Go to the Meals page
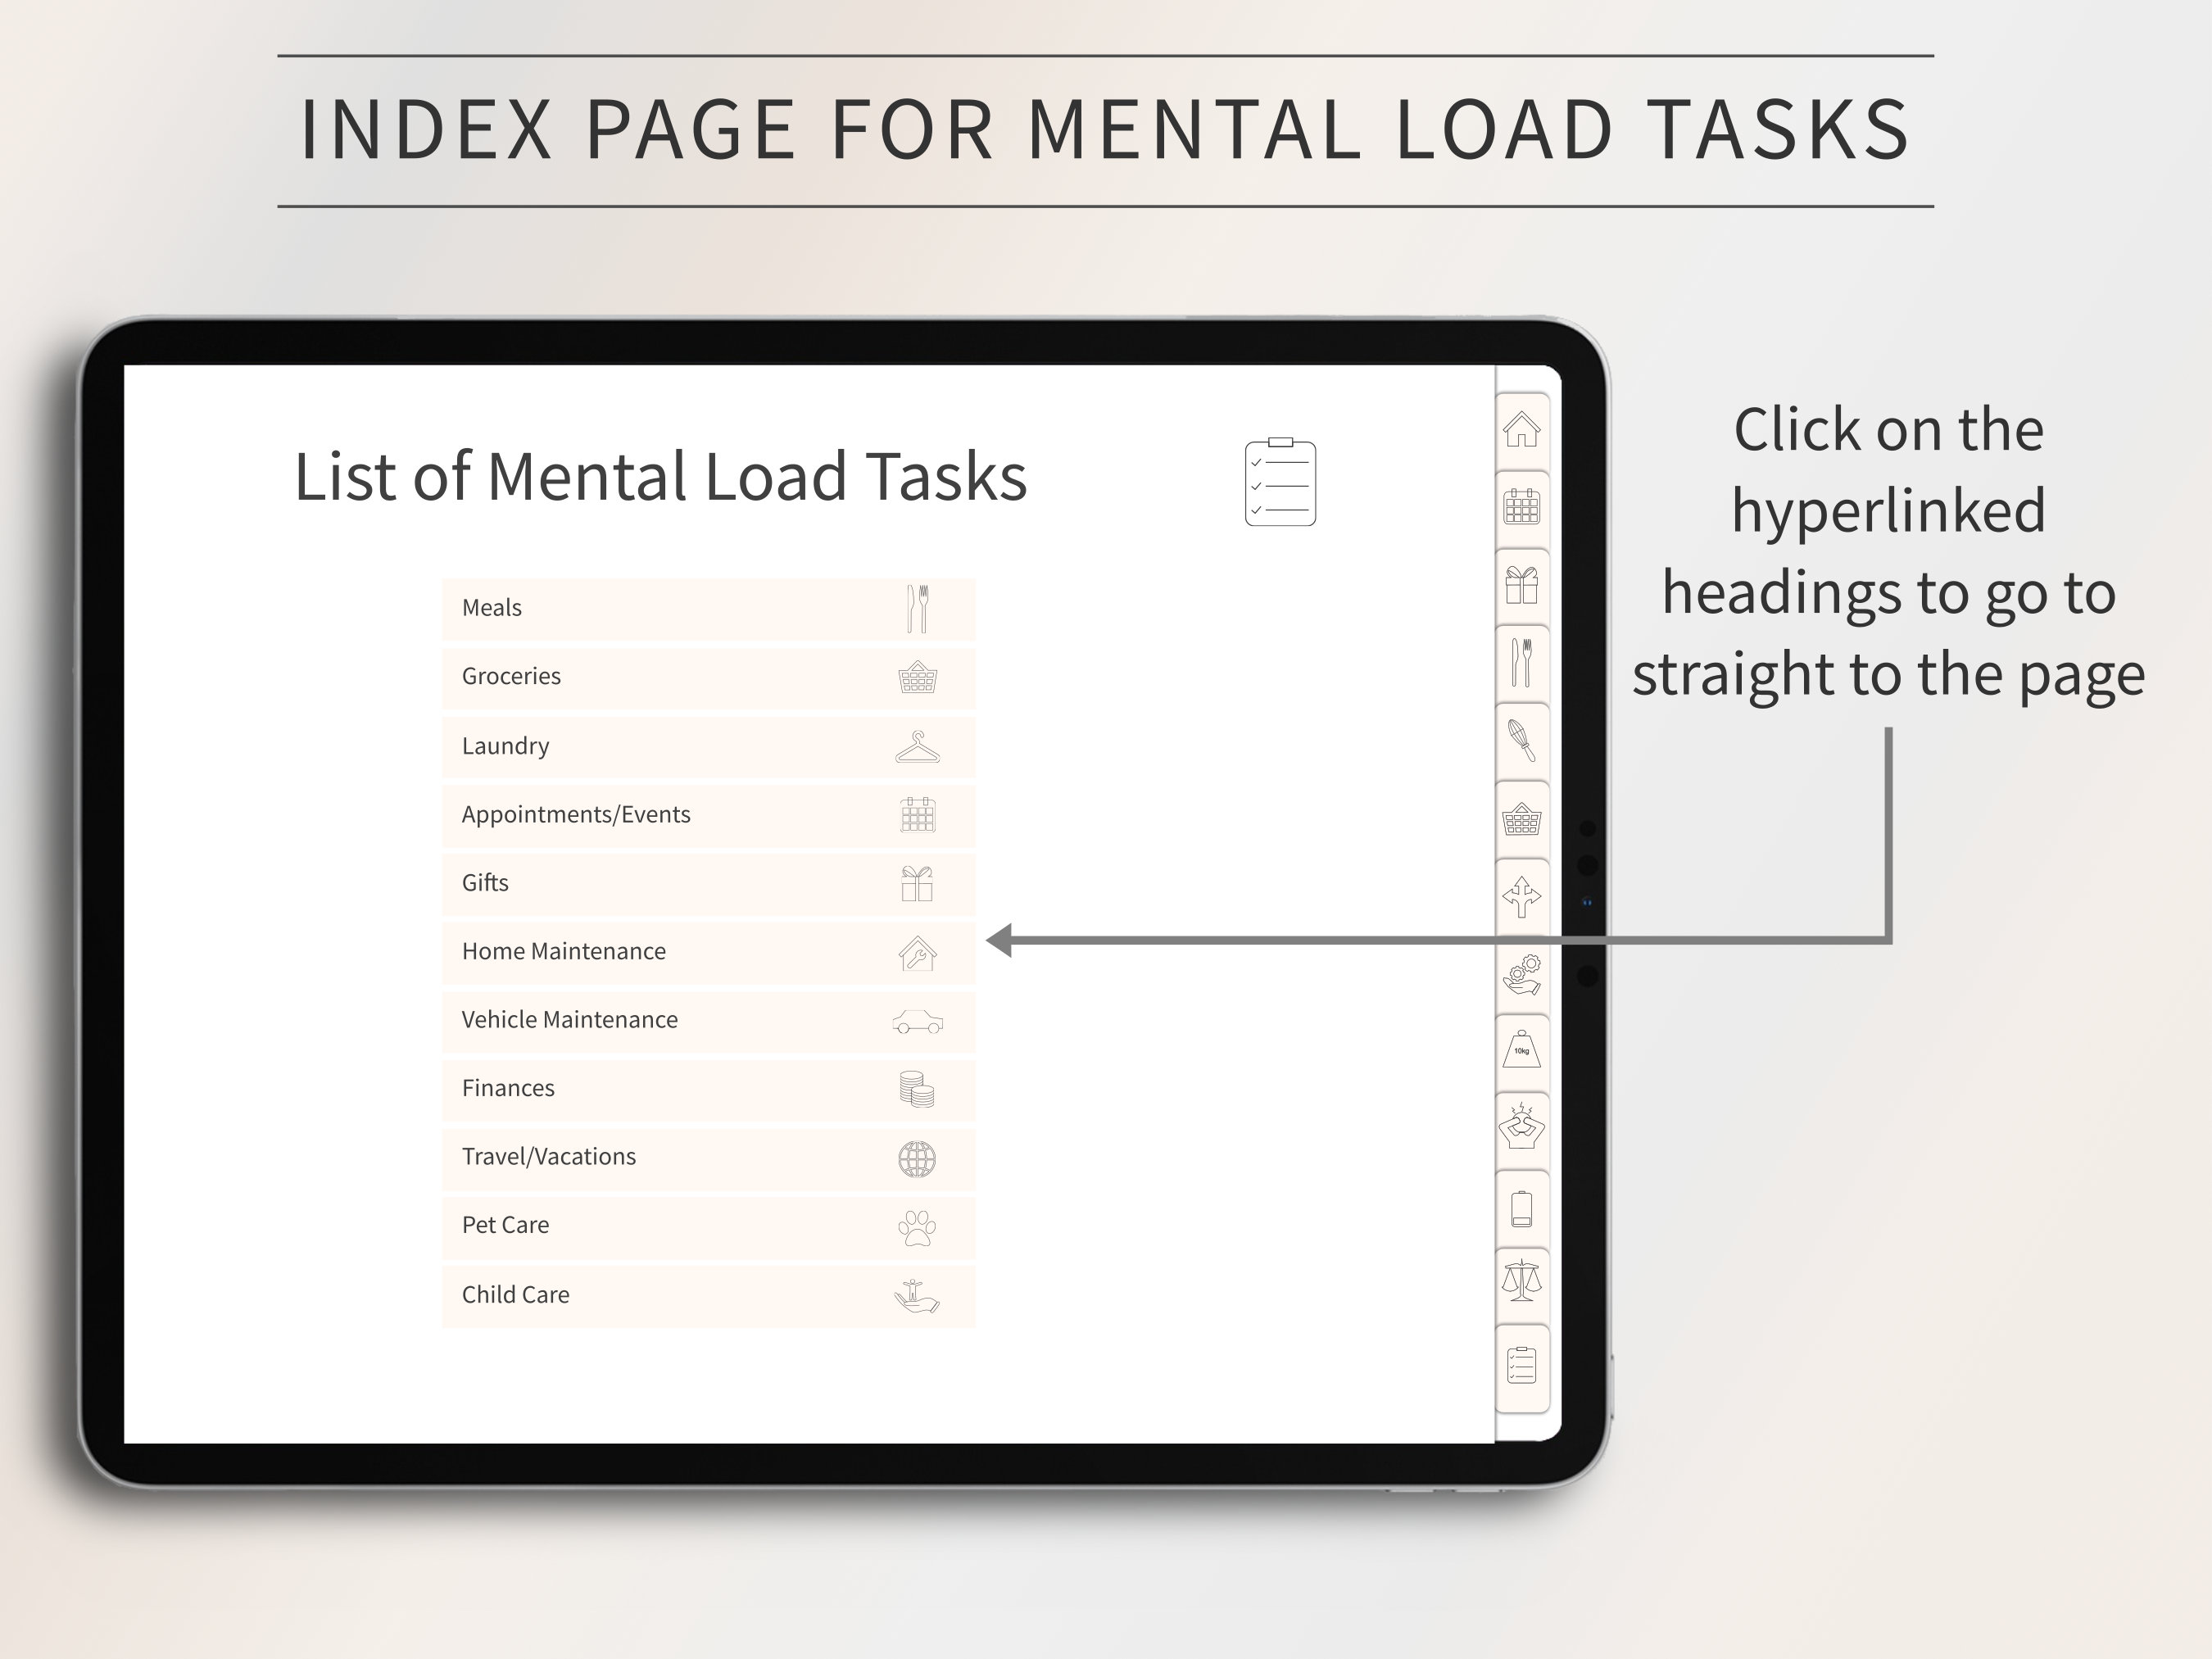 (x=707, y=608)
